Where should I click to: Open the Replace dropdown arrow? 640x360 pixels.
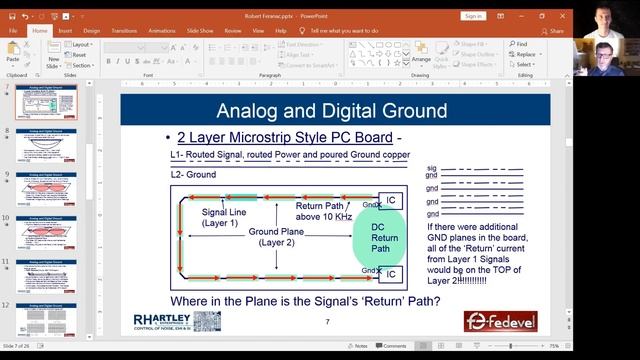541,54
